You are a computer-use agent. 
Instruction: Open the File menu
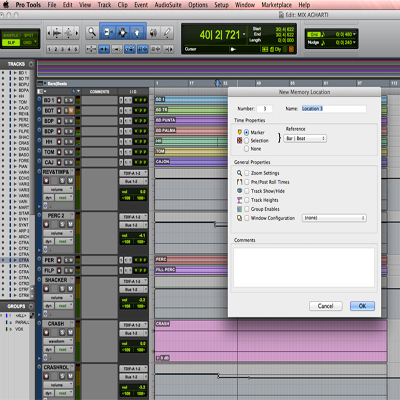pos(52,5)
